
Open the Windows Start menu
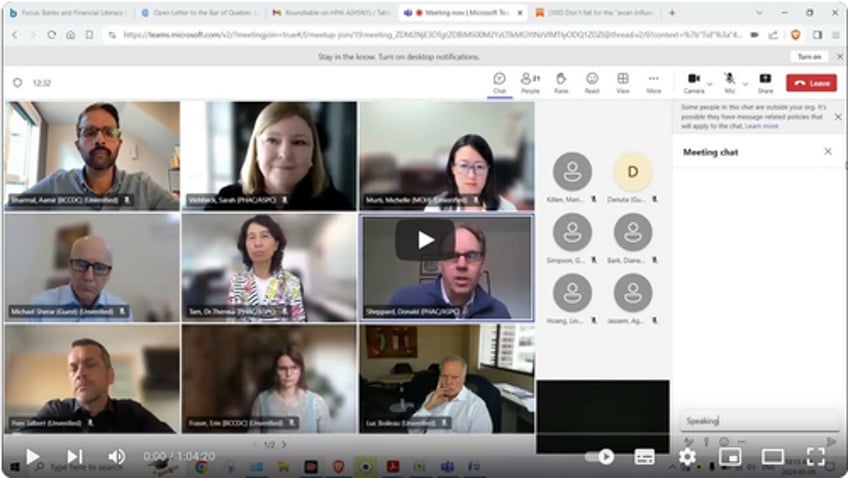tap(14, 467)
